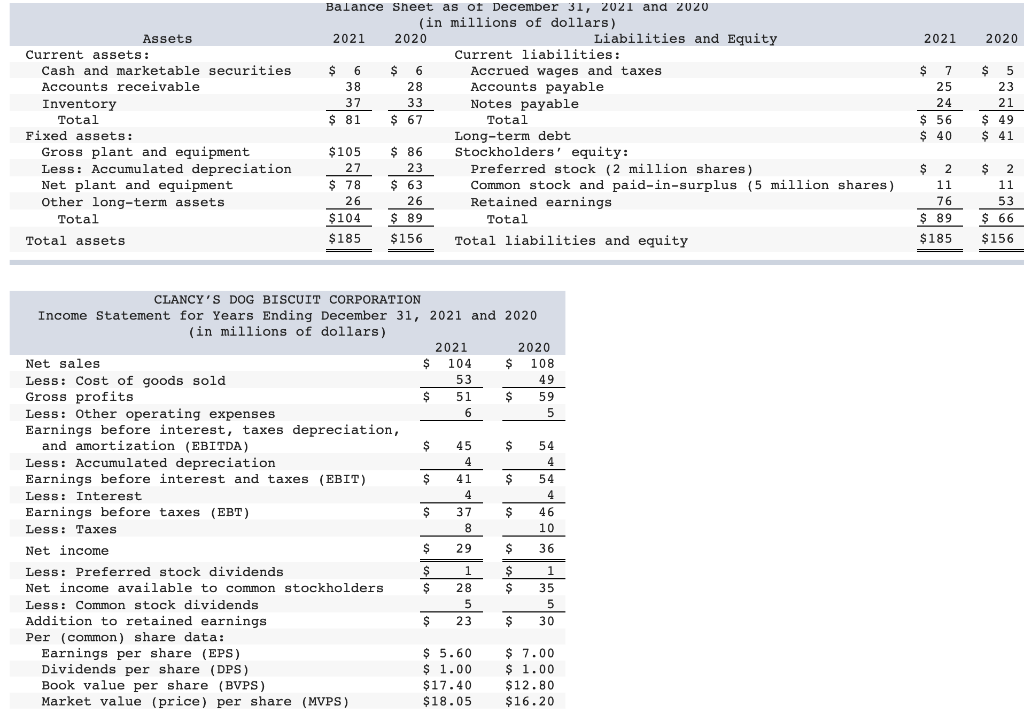
Task: Click 'Less: Cost of goods sold' label
Action: click(125, 381)
